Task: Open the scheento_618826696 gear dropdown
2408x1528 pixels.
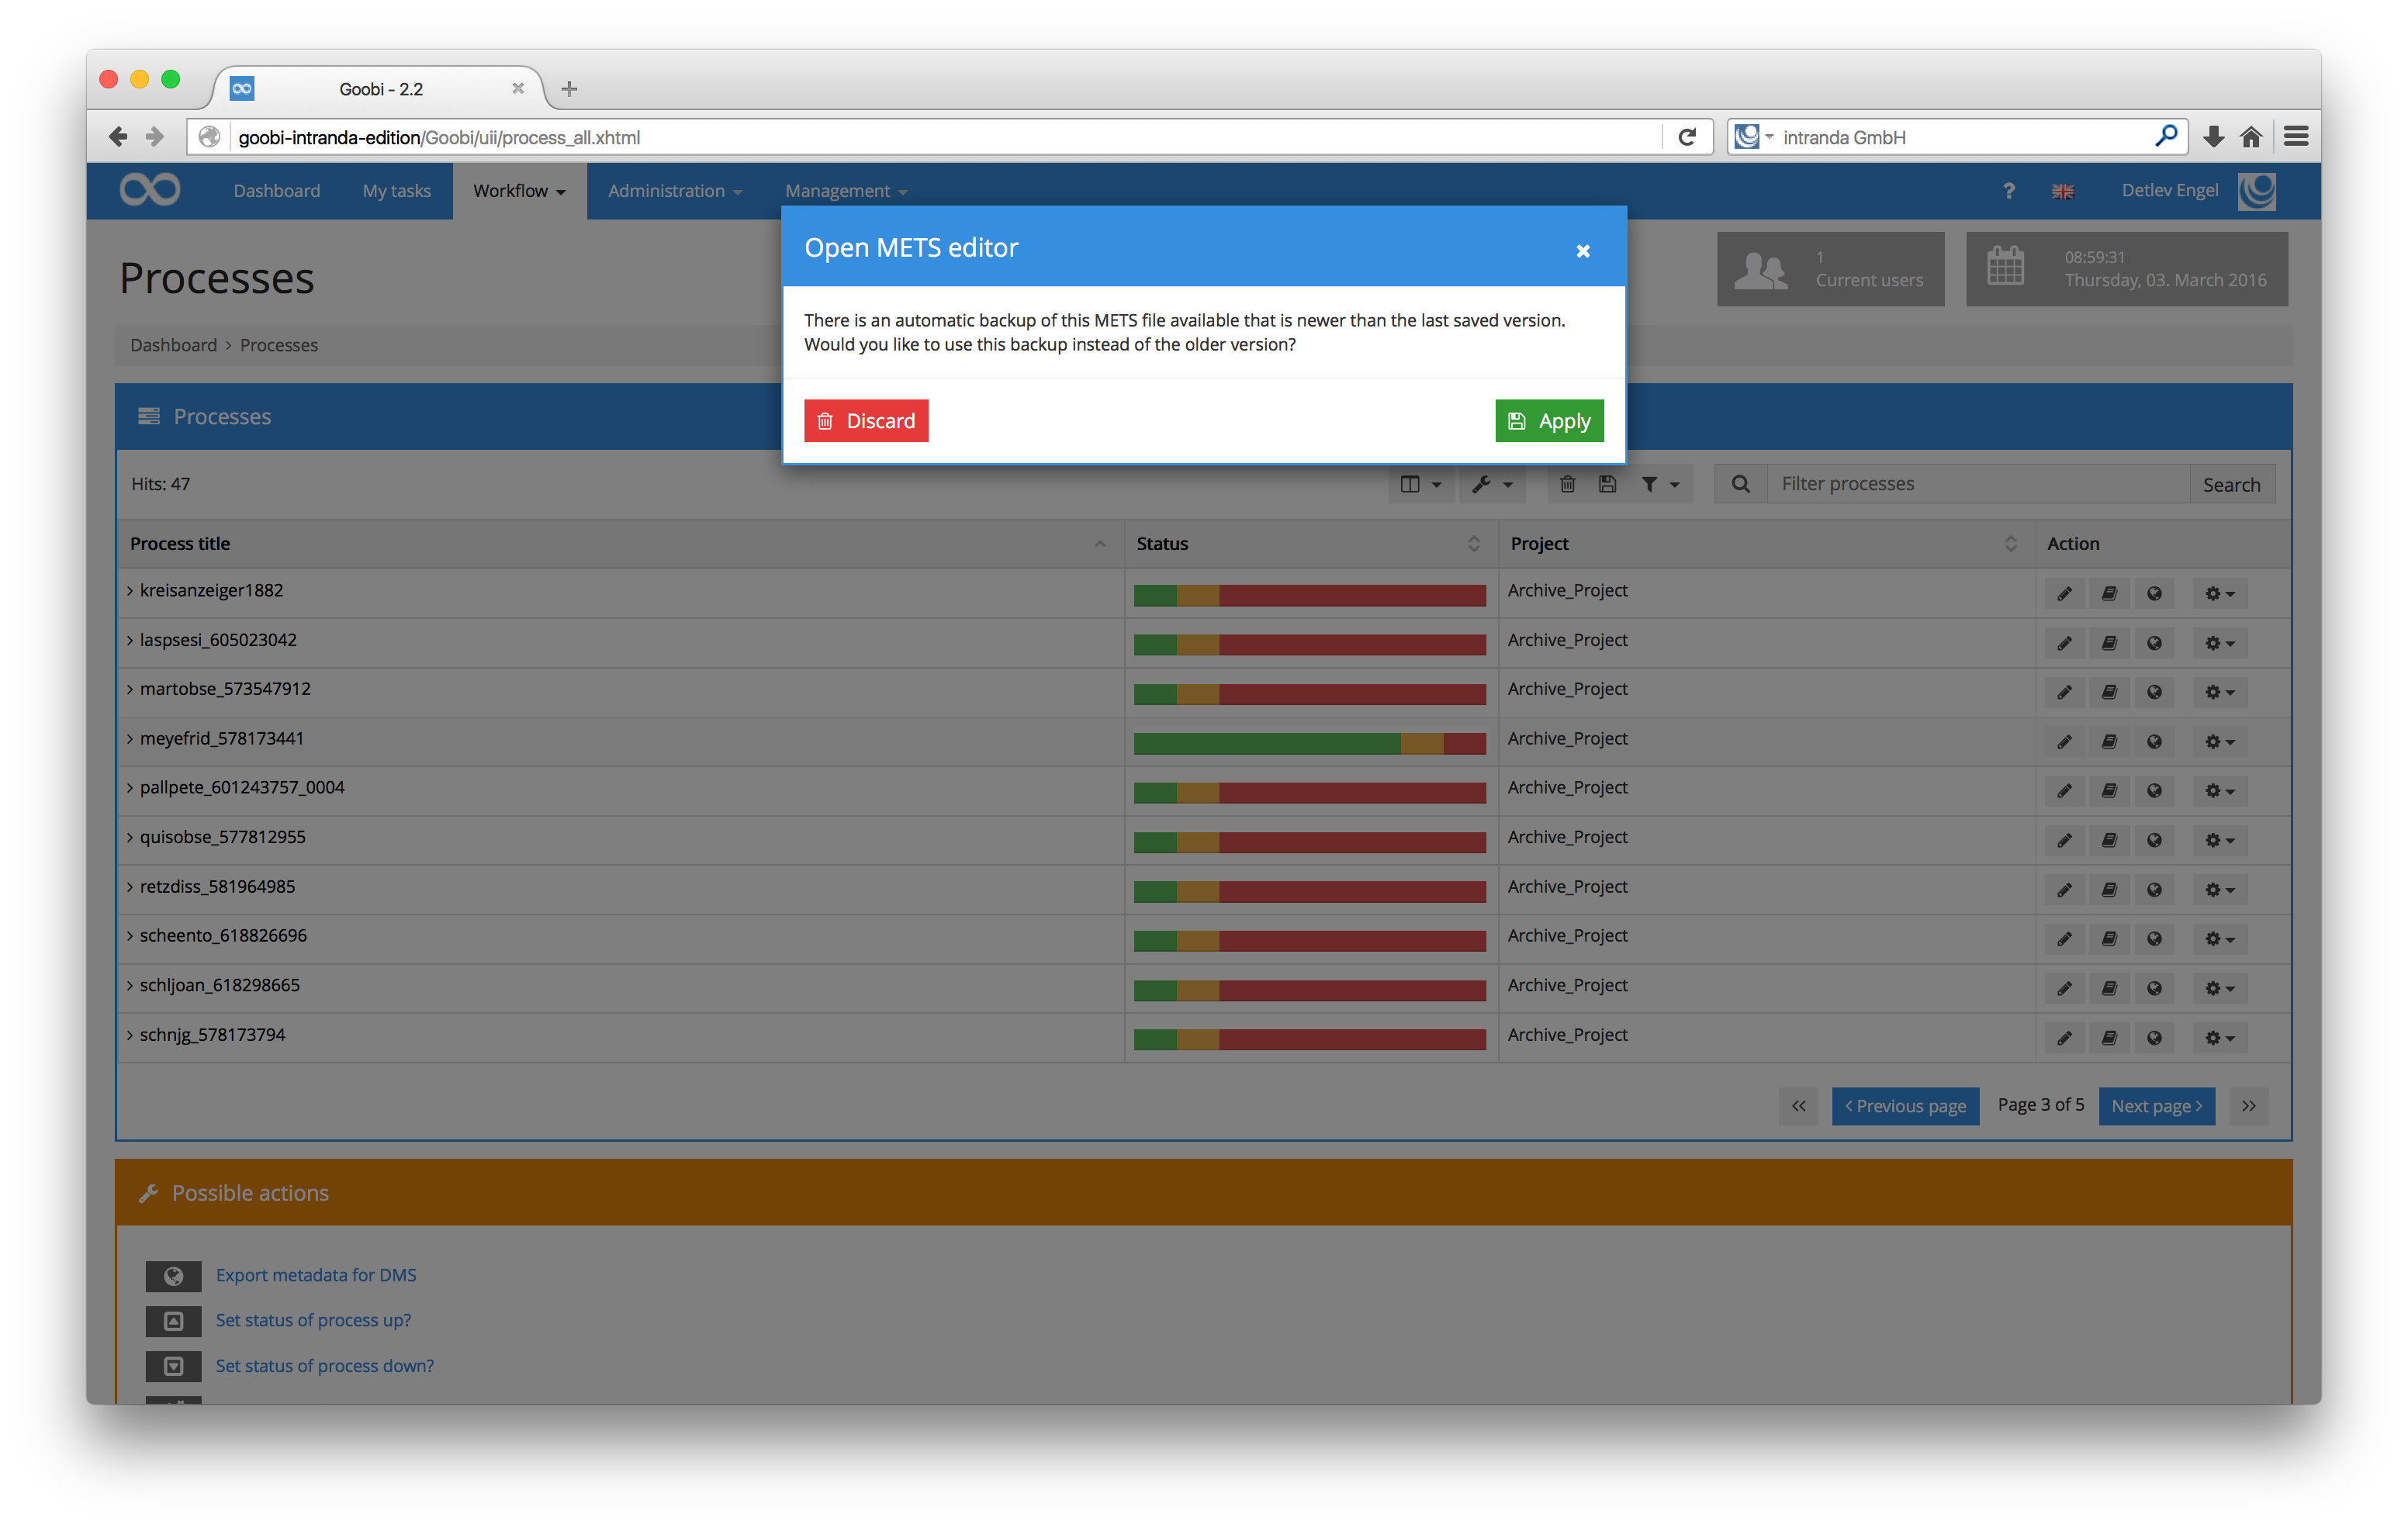Action: (x=2219, y=939)
